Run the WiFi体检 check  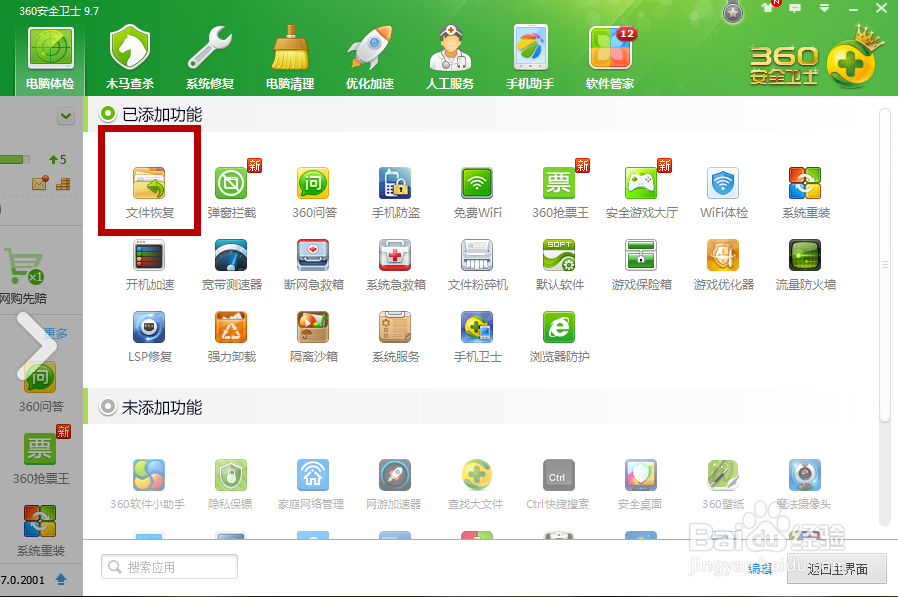click(x=723, y=193)
